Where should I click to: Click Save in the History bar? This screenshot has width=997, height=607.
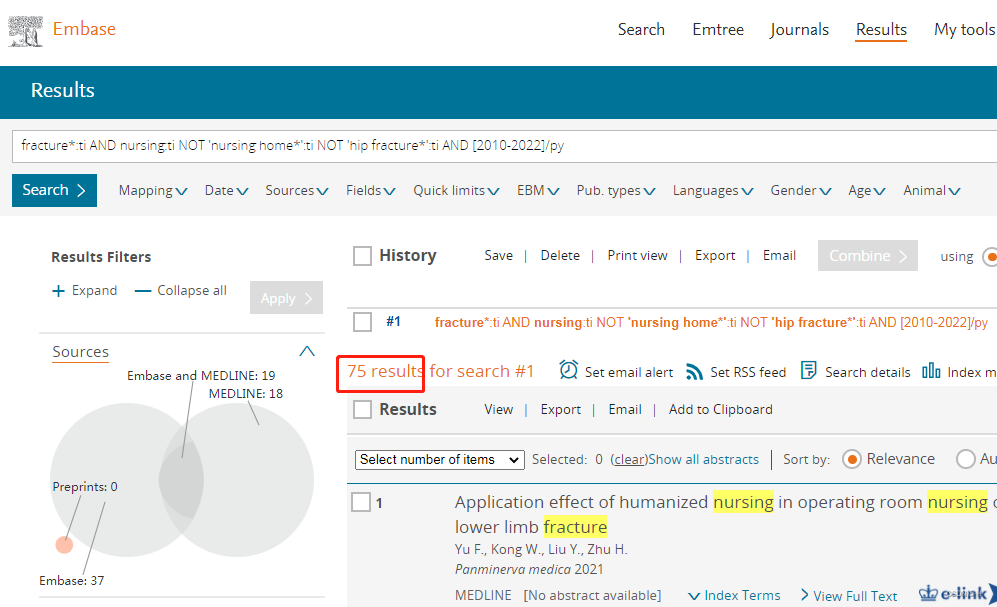498,256
